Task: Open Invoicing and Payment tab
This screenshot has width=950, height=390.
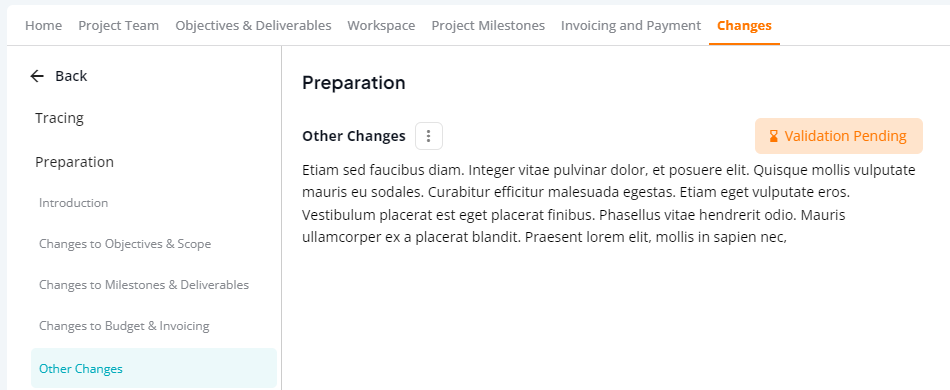Action: pos(631,25)
